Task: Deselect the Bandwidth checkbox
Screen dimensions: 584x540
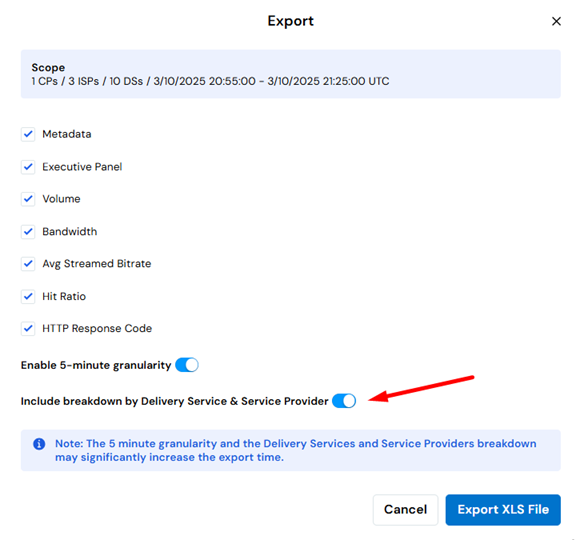Action: [x=28, y=232]
